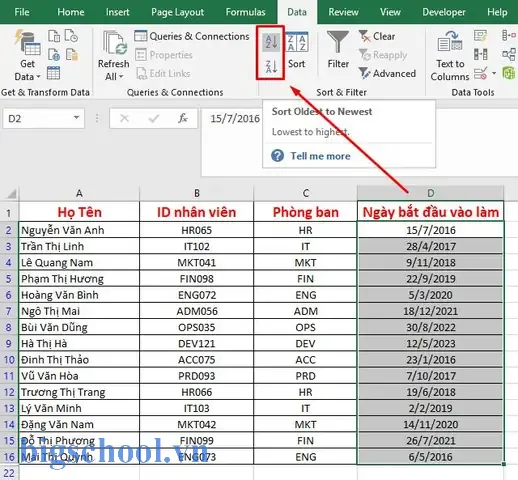Open the Data Validation dropdown arrow
This screenshot has width=518, height=480.
[x=494, y=73]
